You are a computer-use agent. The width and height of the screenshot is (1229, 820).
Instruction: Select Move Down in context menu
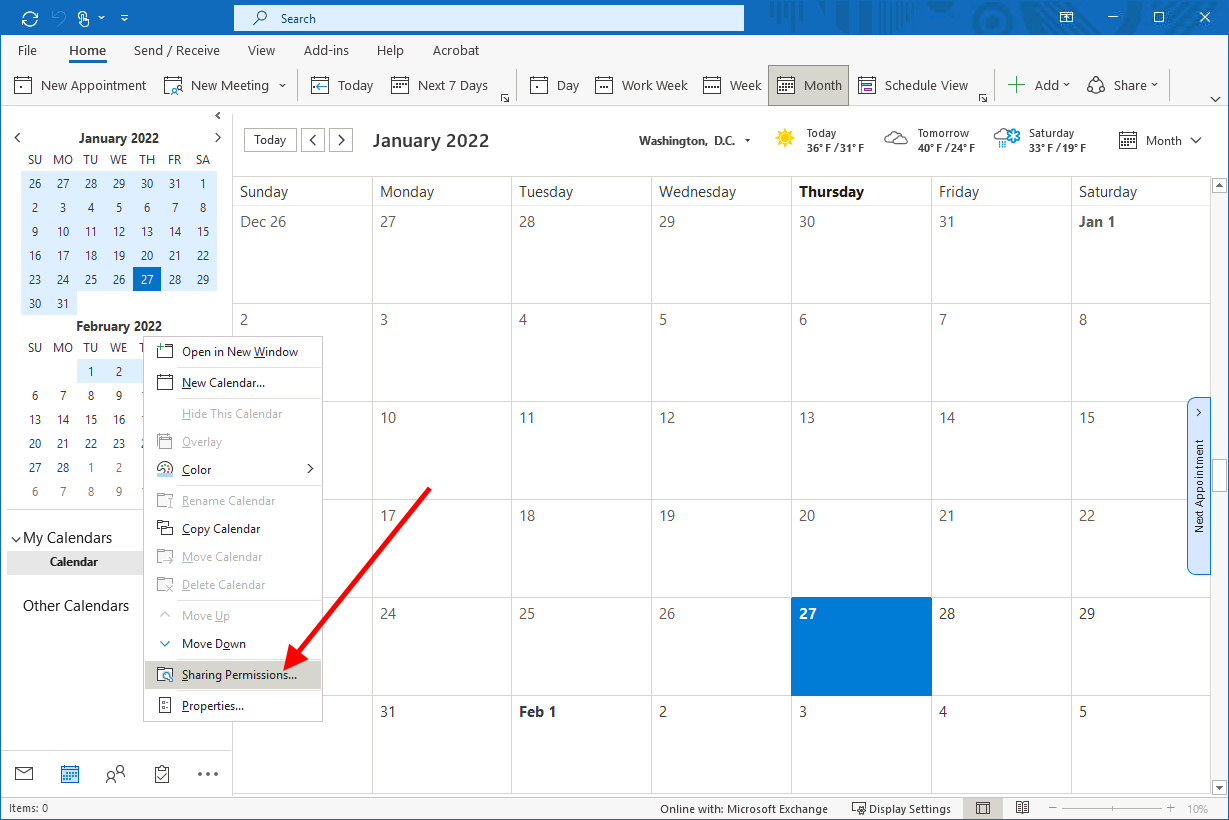click(233, 643)
